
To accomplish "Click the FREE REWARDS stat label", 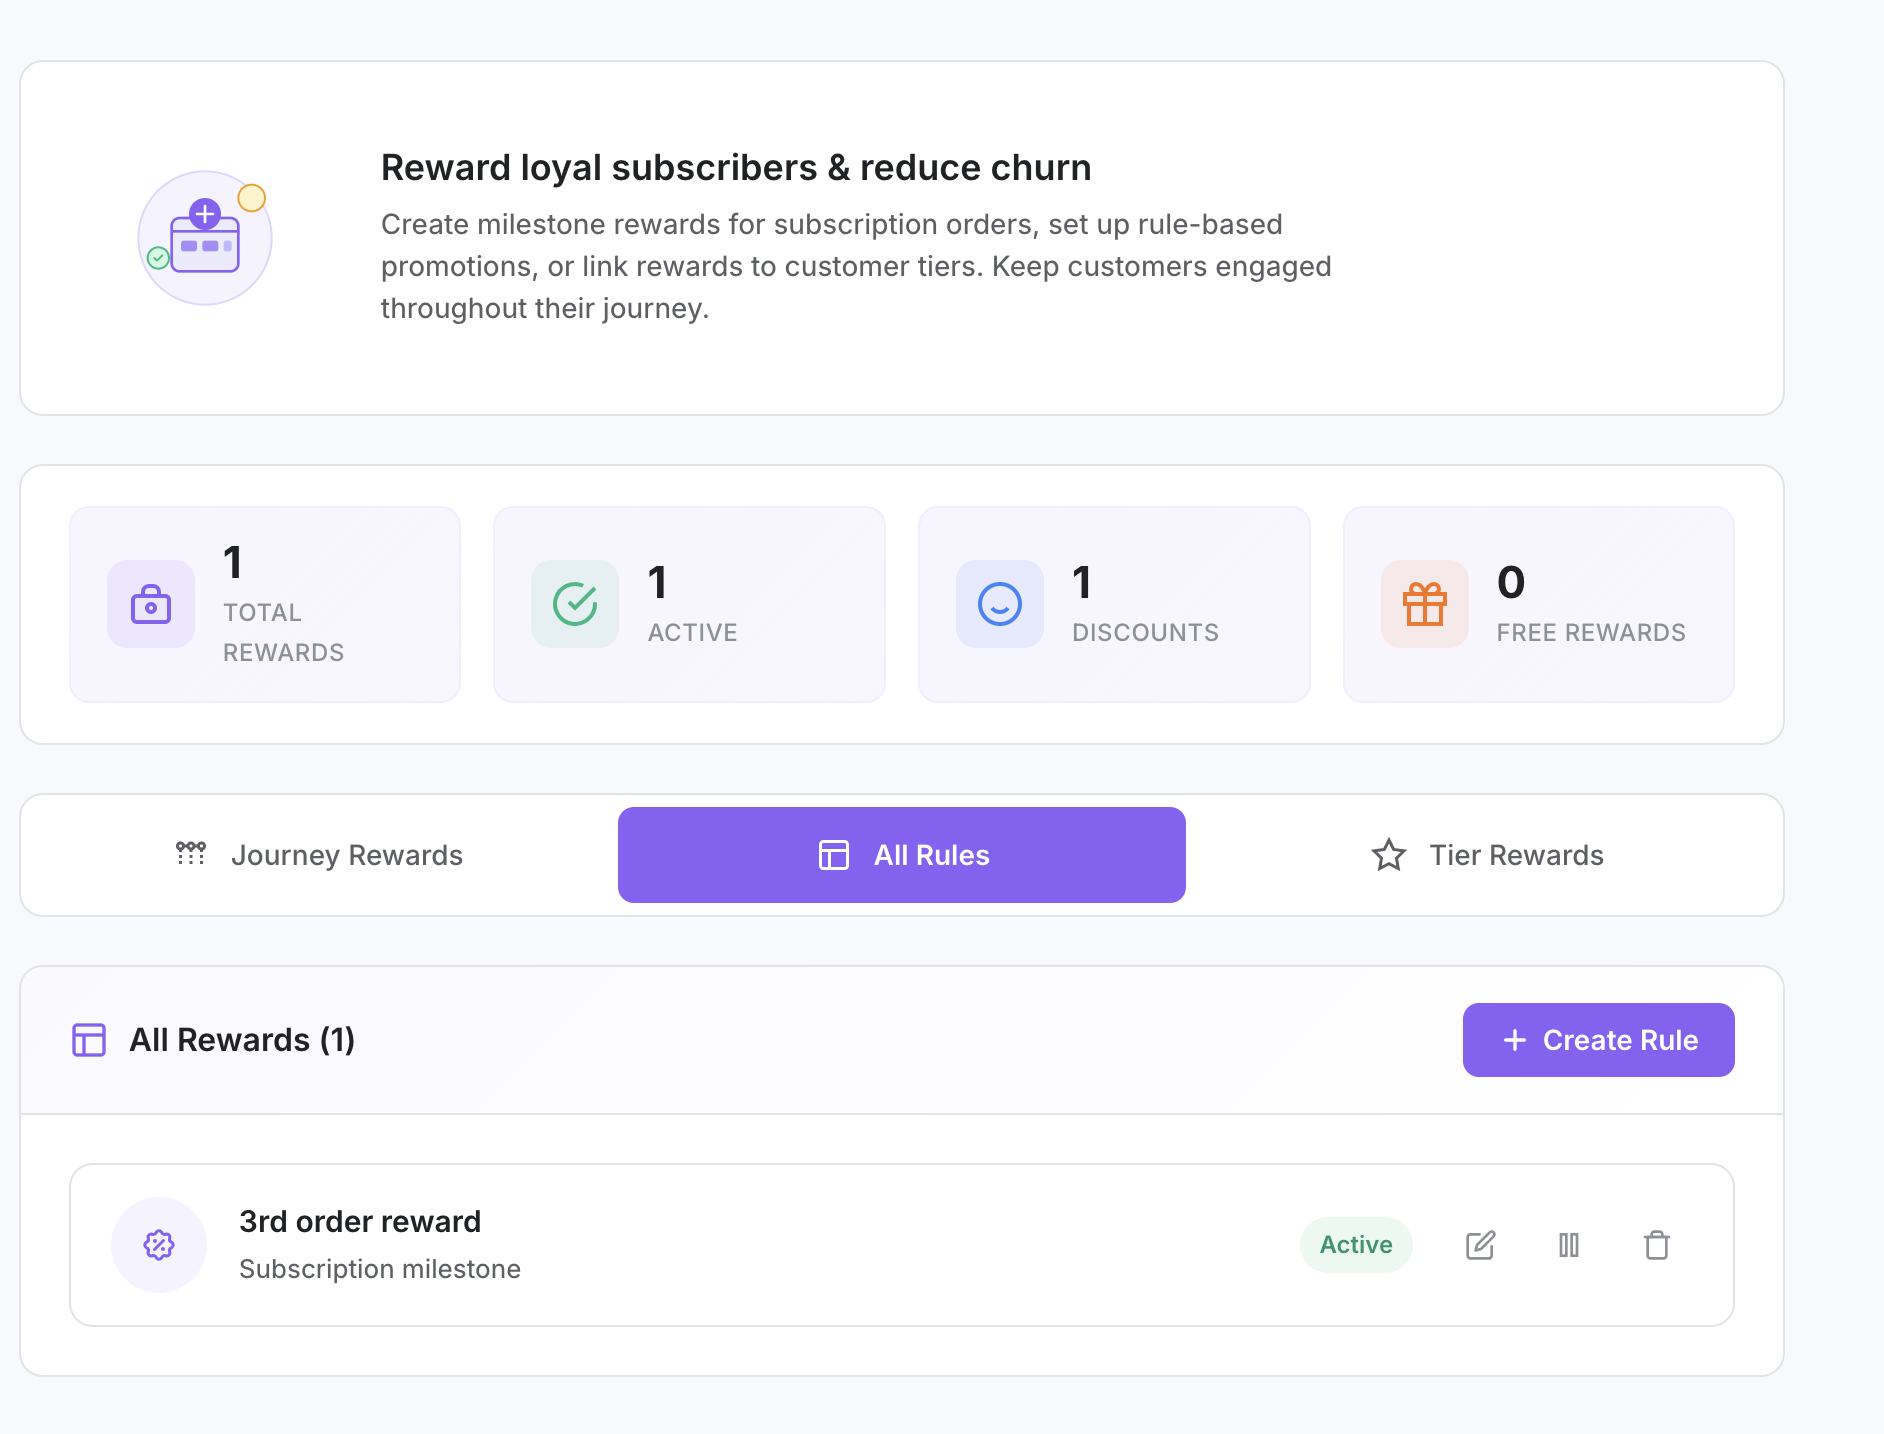I will tap(1591, 632).
